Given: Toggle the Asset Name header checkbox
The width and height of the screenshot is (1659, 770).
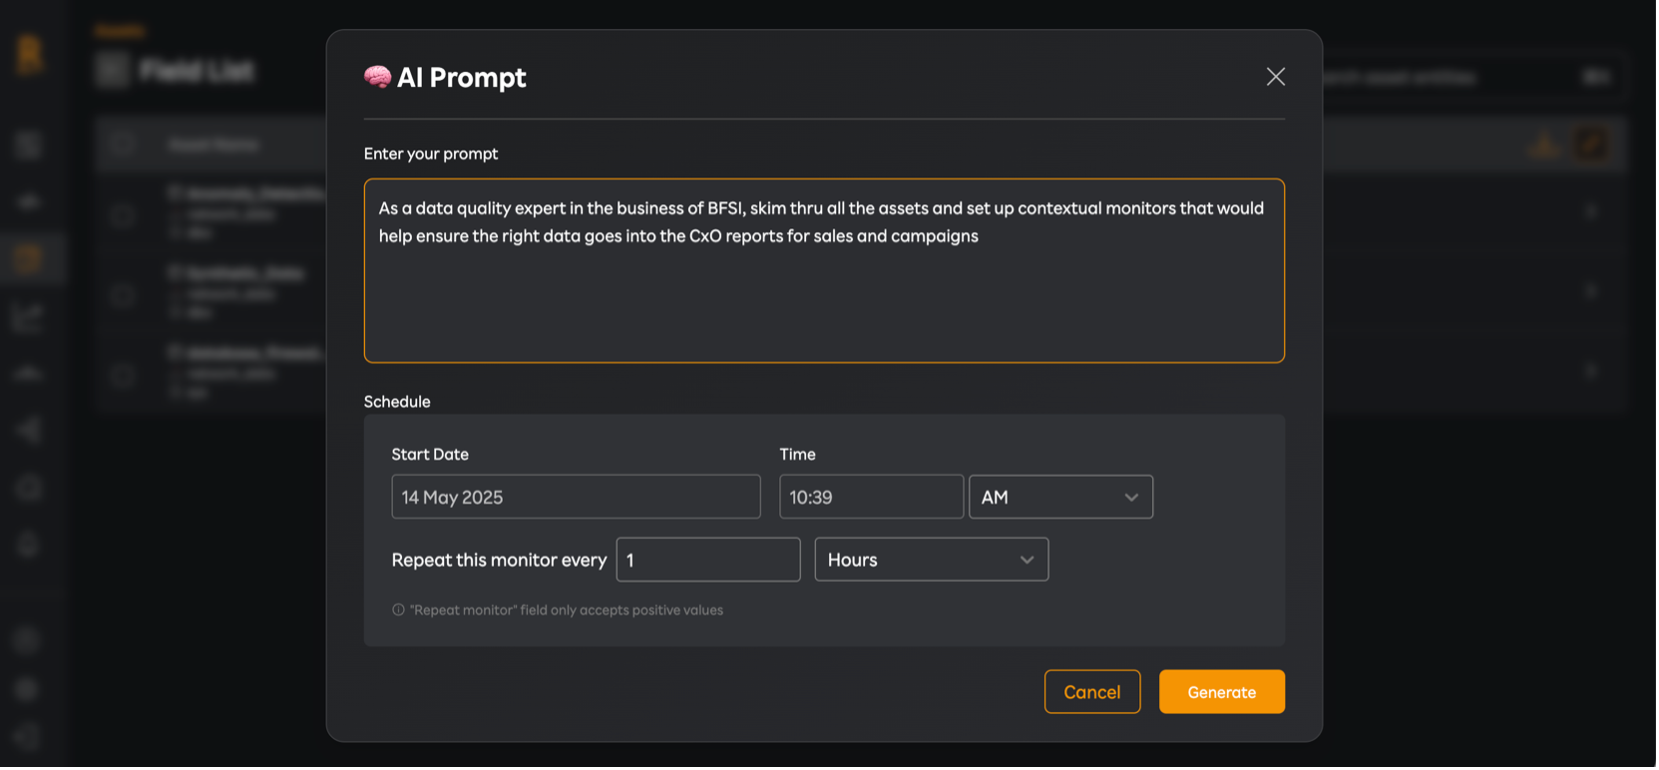Looking at the screenshot, I should tap(123, 145).
